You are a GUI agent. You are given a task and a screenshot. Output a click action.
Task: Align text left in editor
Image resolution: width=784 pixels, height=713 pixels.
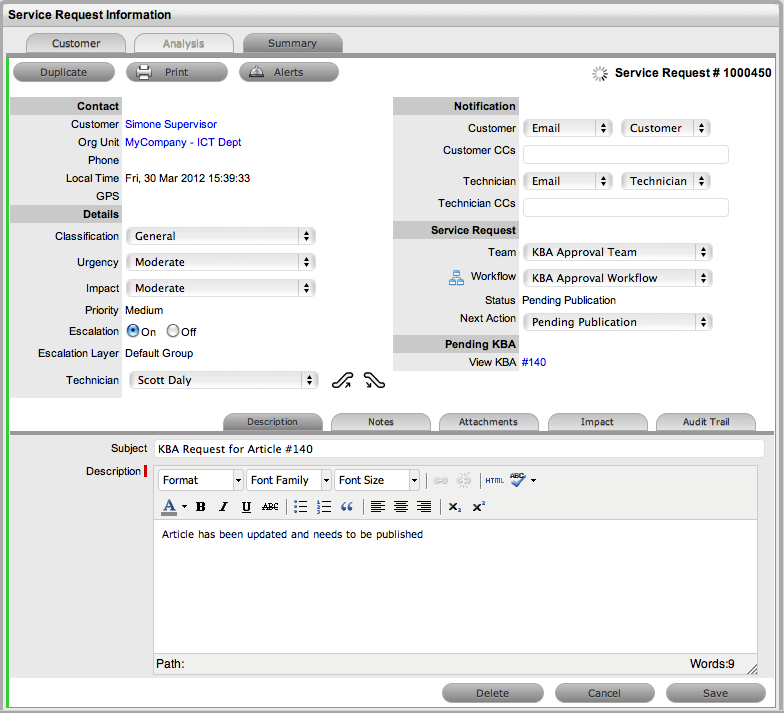point(378,507)
